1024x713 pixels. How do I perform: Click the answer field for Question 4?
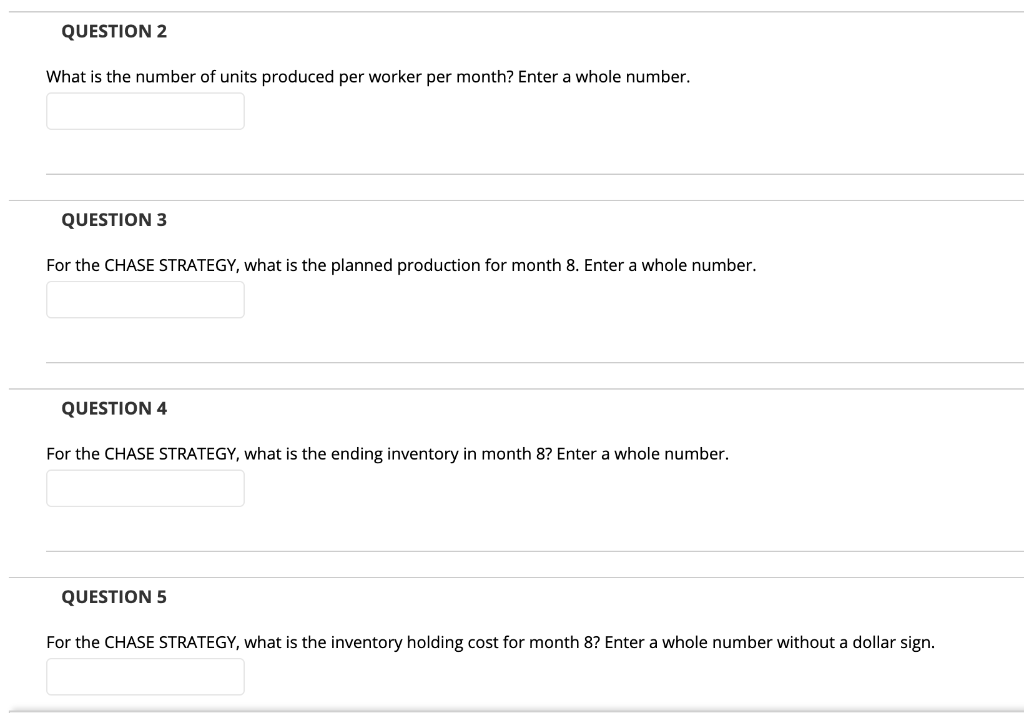[145, 488]
